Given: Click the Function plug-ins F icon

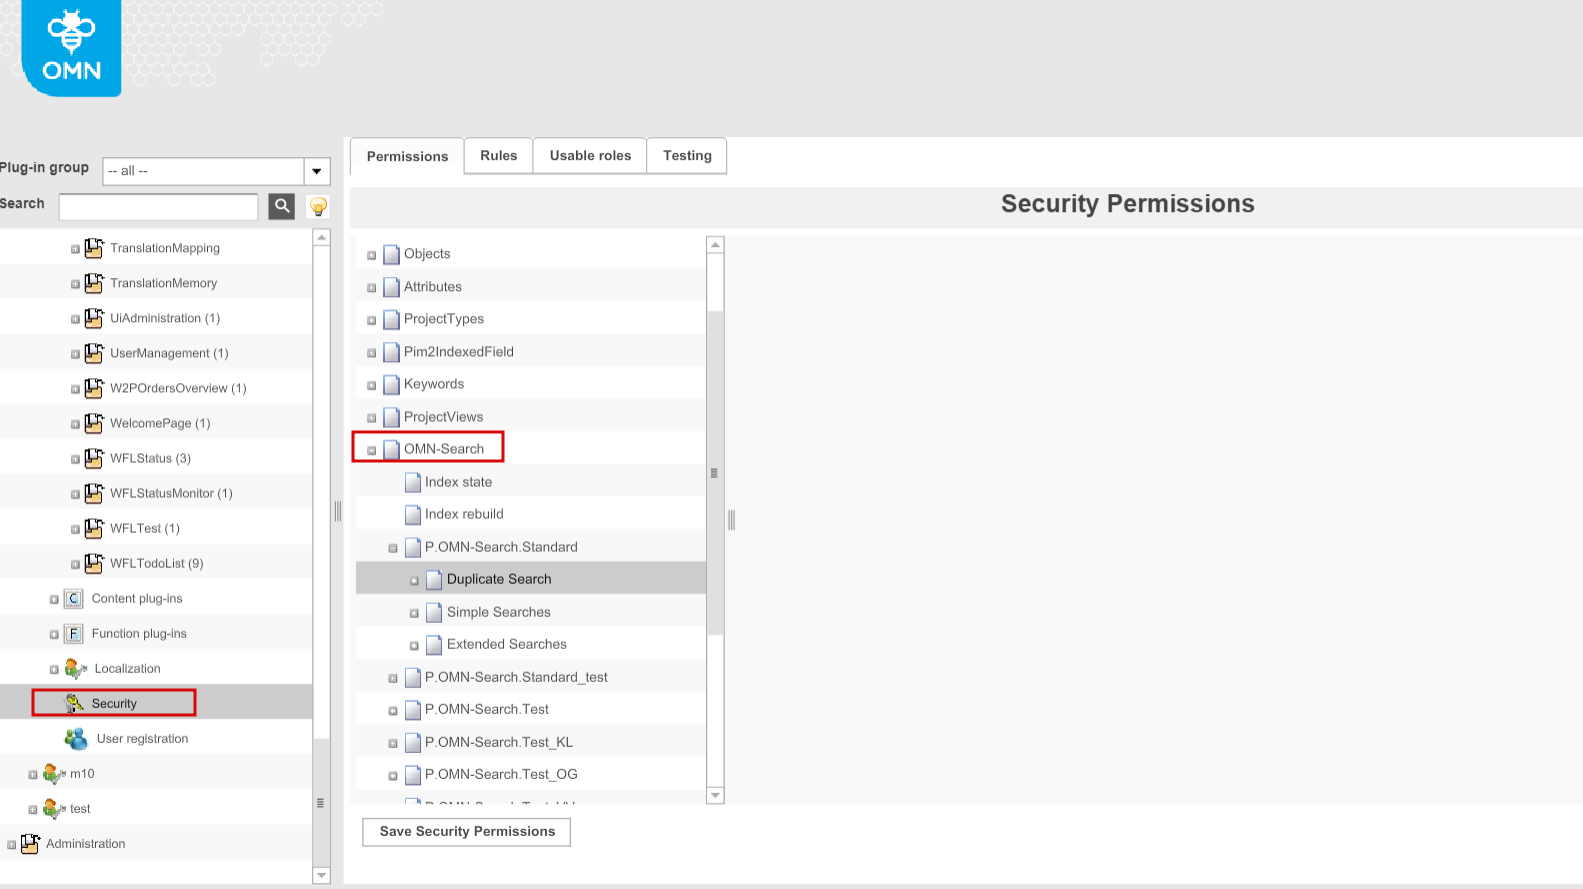Looking at the screenshot, I should coord(74,633).
